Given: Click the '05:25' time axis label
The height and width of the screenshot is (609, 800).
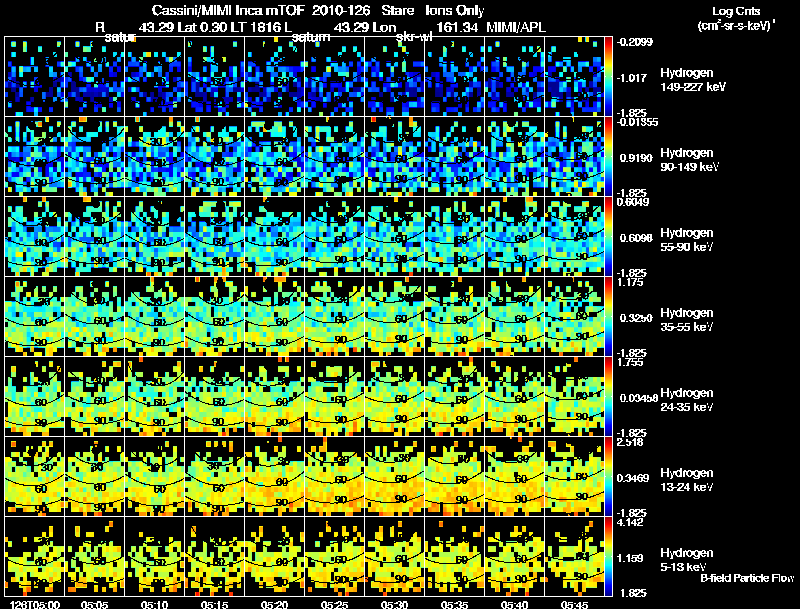Looking at the screenshot, I should coord(334,604).
